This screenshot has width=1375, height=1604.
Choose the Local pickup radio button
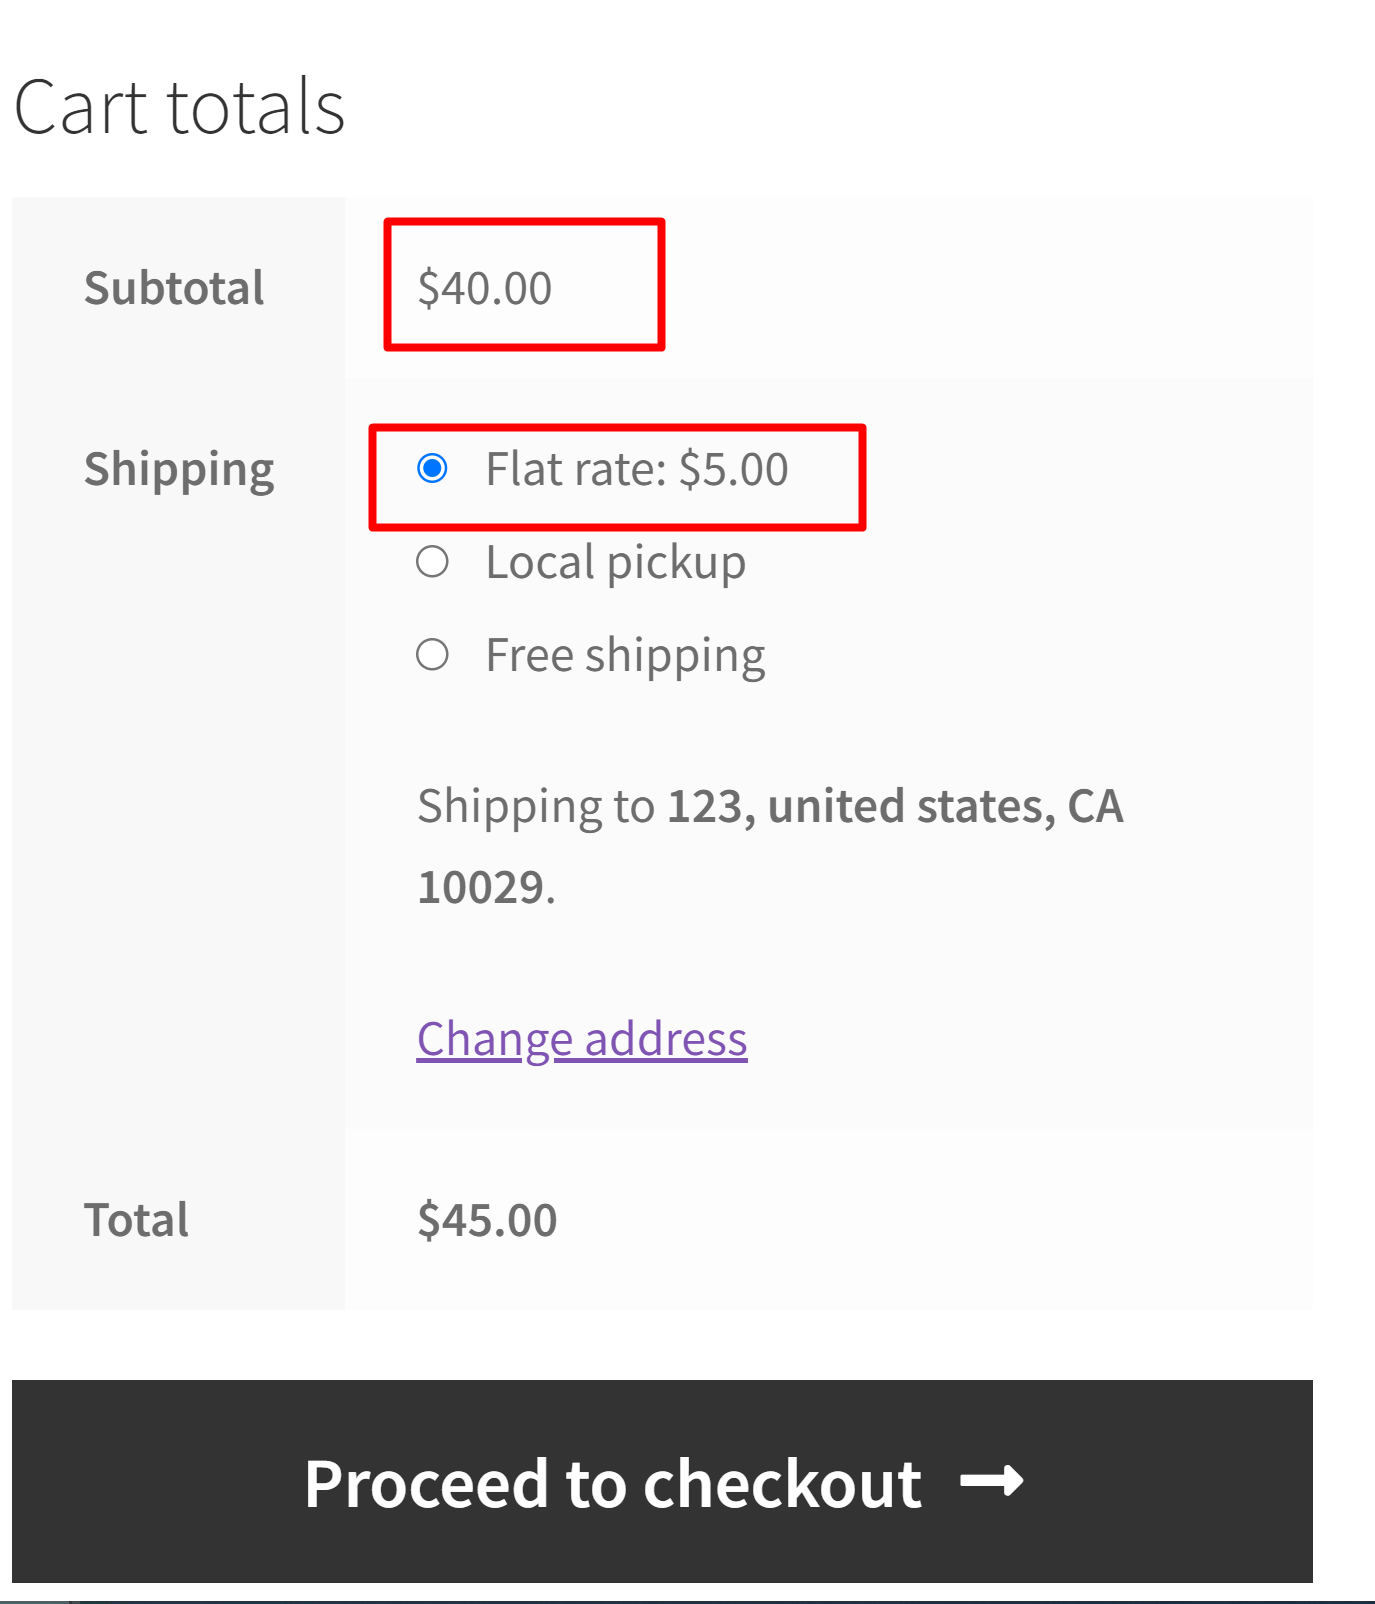432,562
